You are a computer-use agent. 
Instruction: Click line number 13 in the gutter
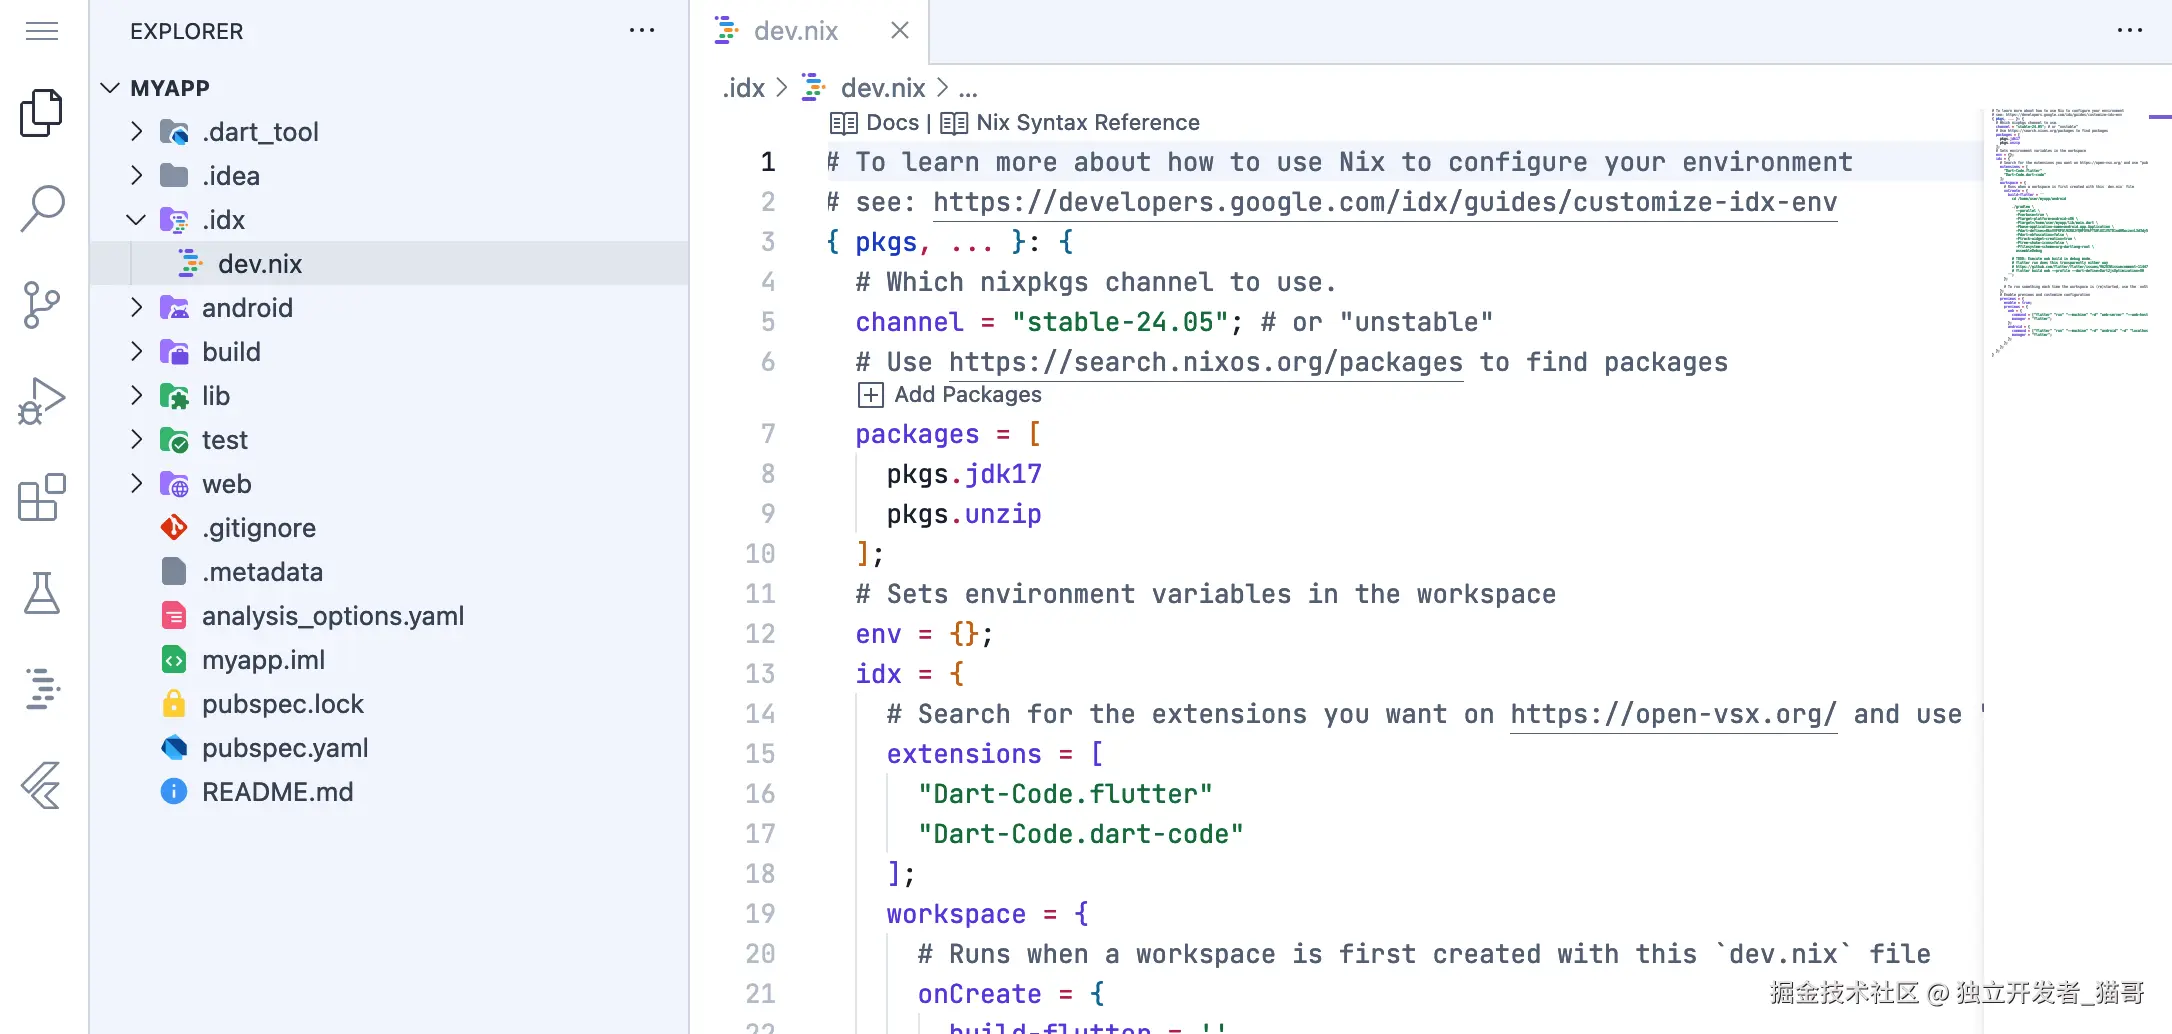tap(760, 674)
